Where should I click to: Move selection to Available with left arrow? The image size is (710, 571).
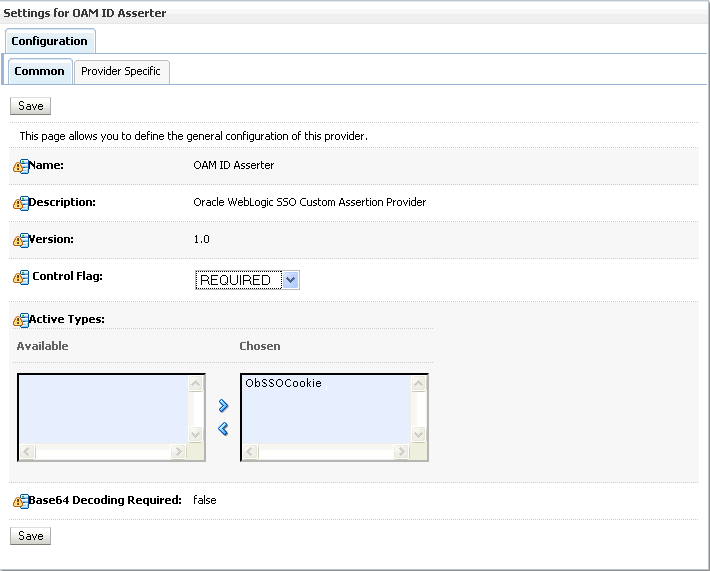click(x=223, y=428)
